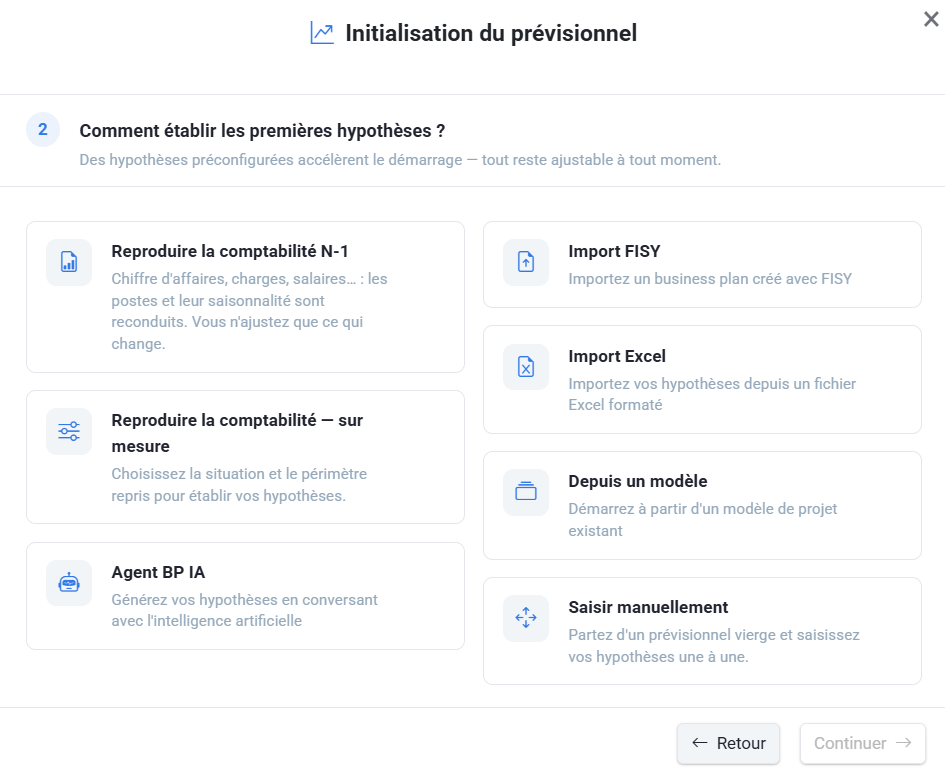Click the stacked template icon for Depuis un modèle
Screen dimensions: 945x775
point(526,492)
